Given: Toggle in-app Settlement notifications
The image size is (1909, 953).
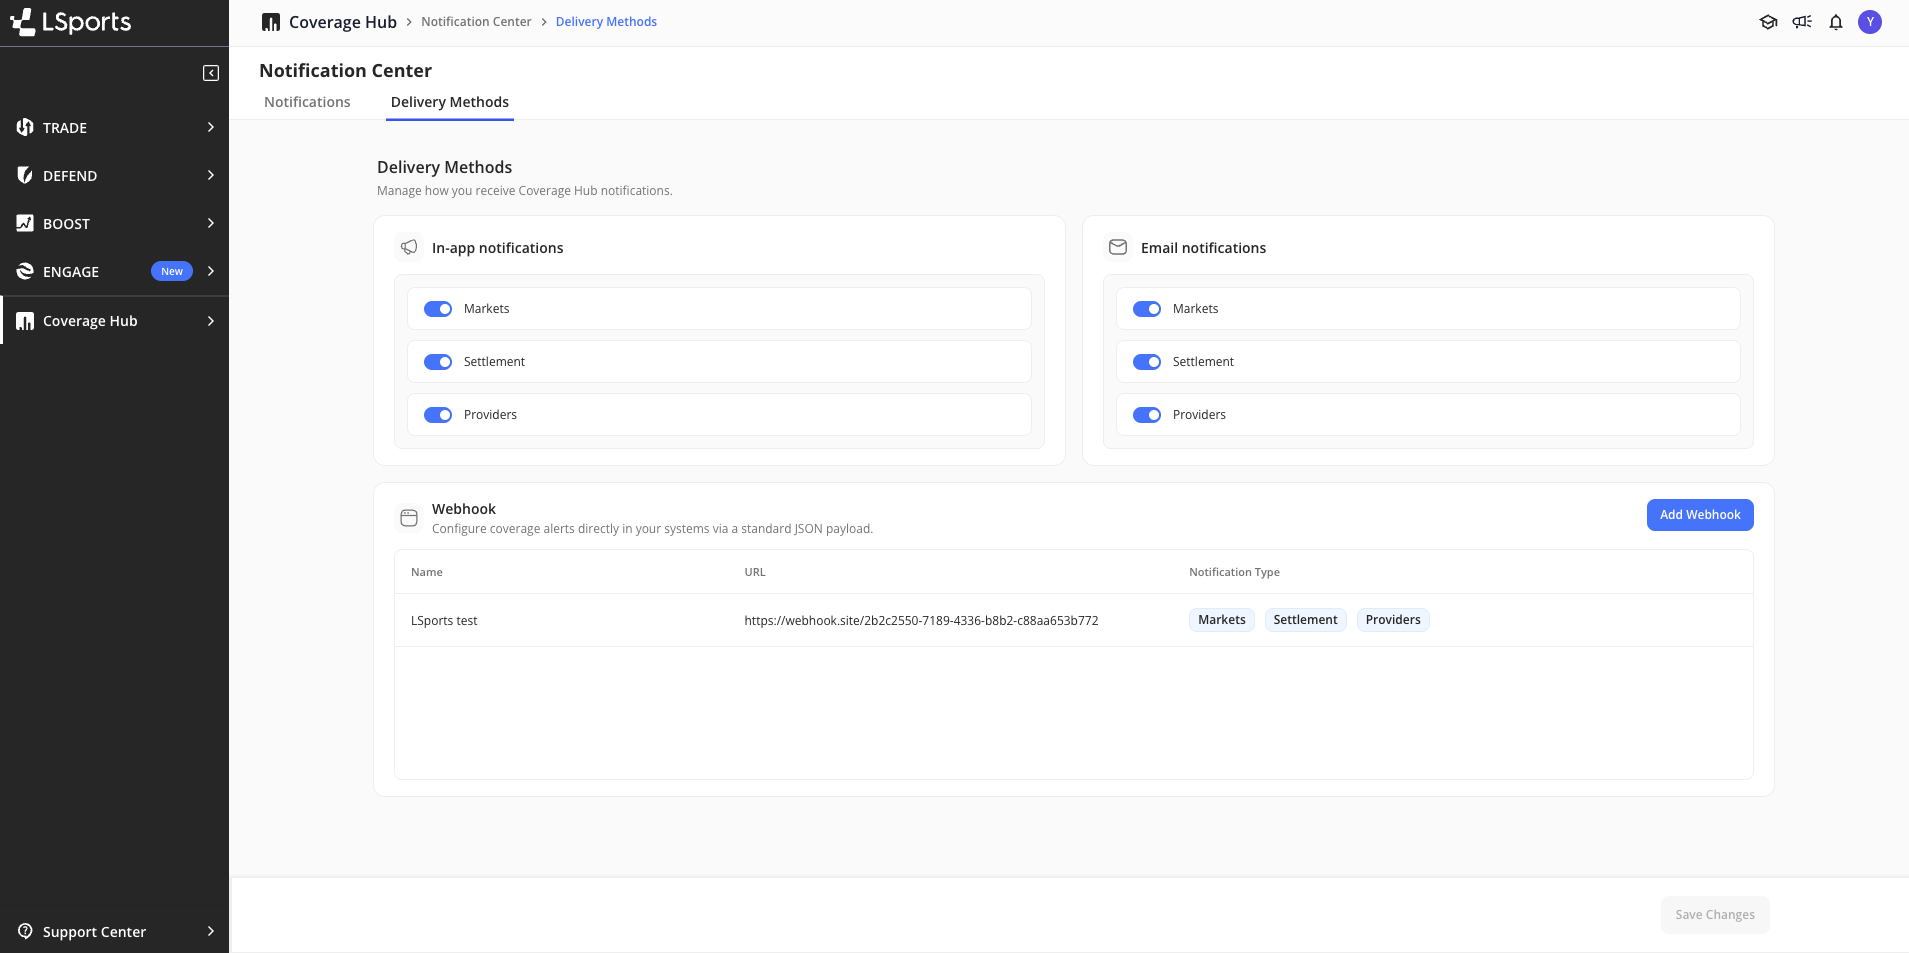Looking at the screenshot, I should coord(438,362).
